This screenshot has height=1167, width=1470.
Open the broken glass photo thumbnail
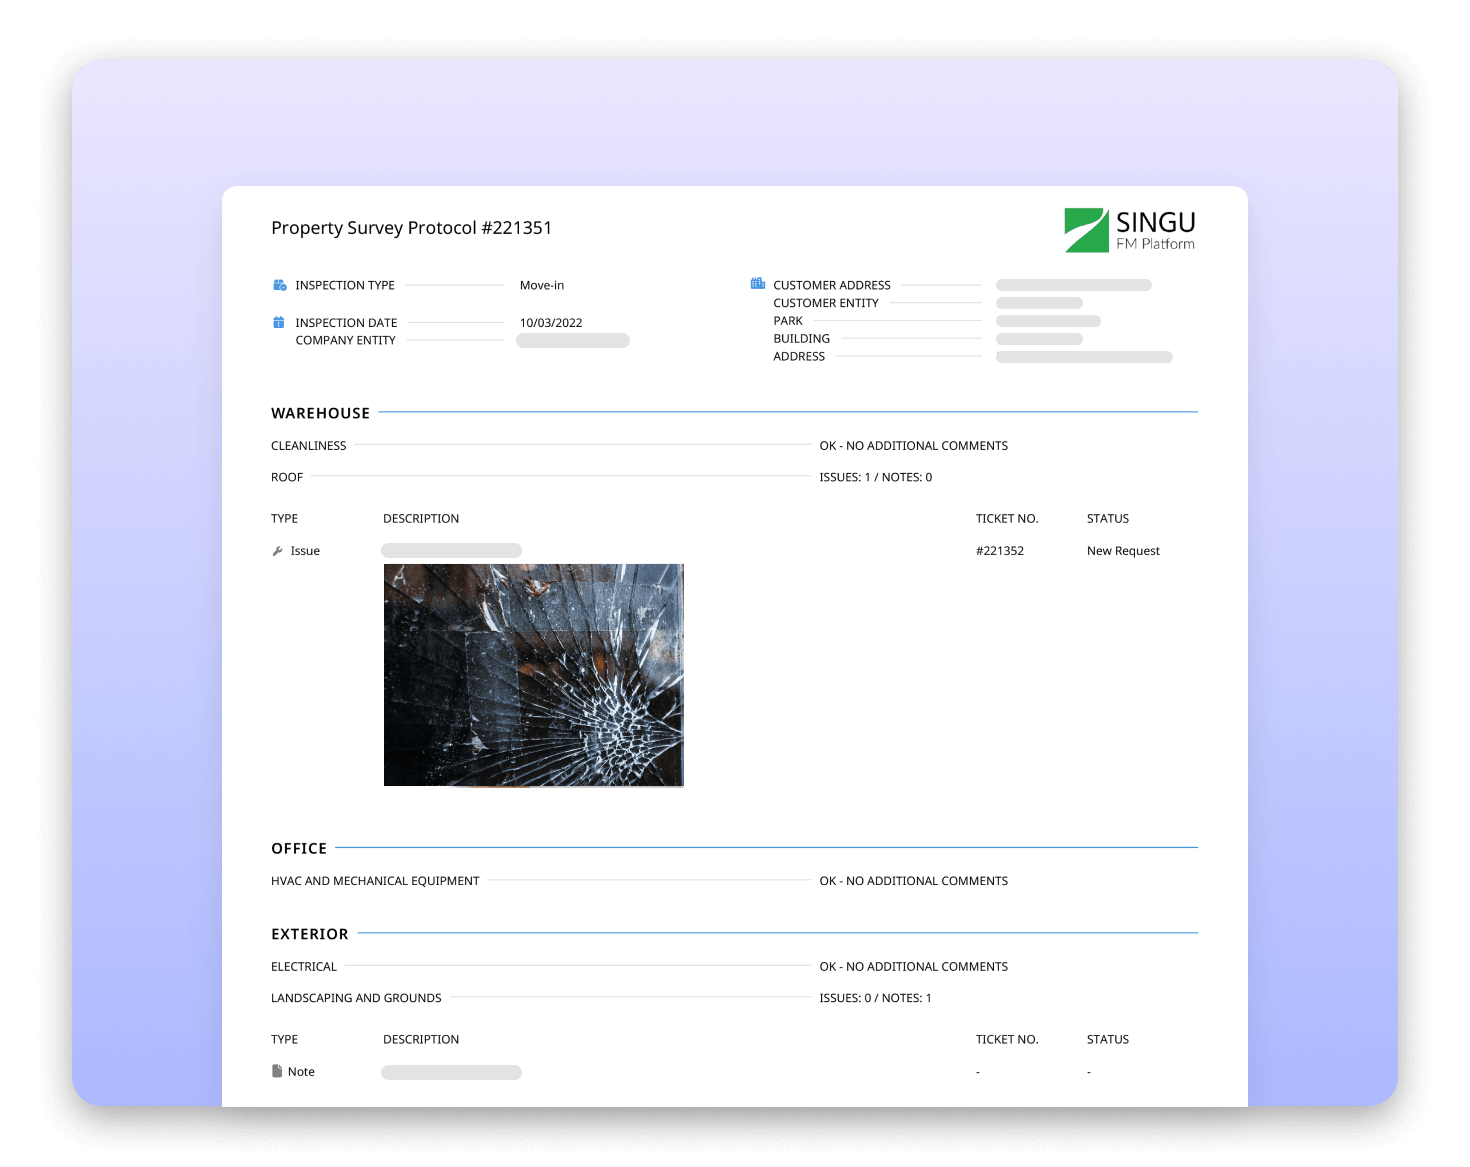pyautogui.click(x=534, y=675)
